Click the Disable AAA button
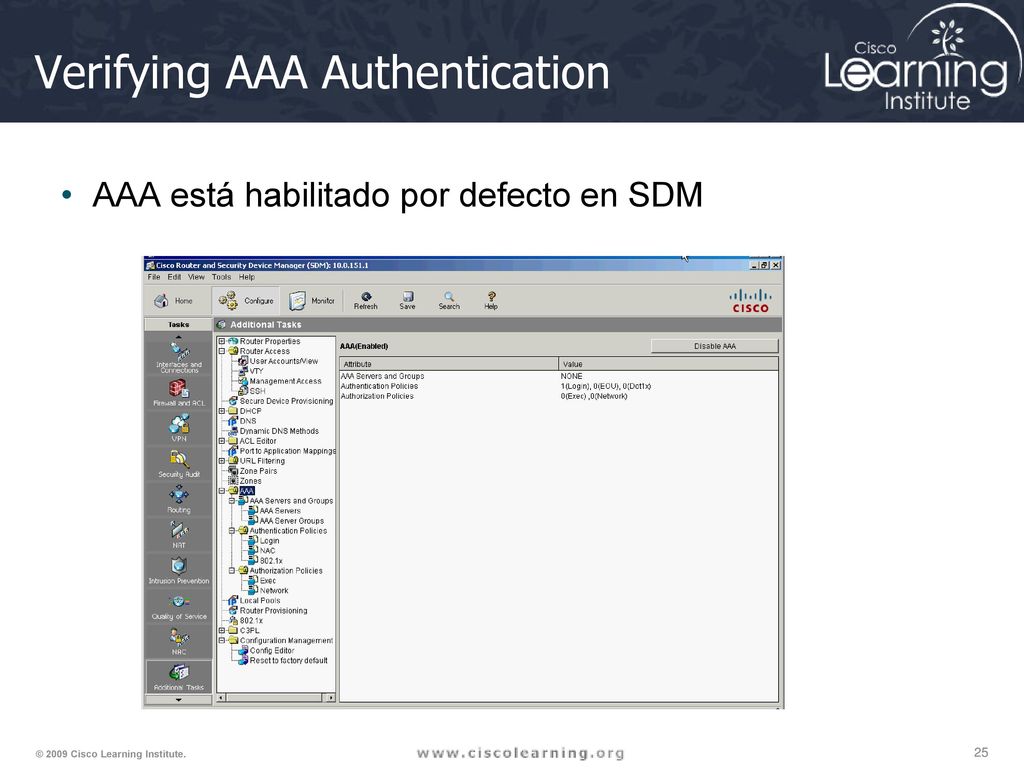This screenshot has width=1024, height=768. tap(714, 346)
